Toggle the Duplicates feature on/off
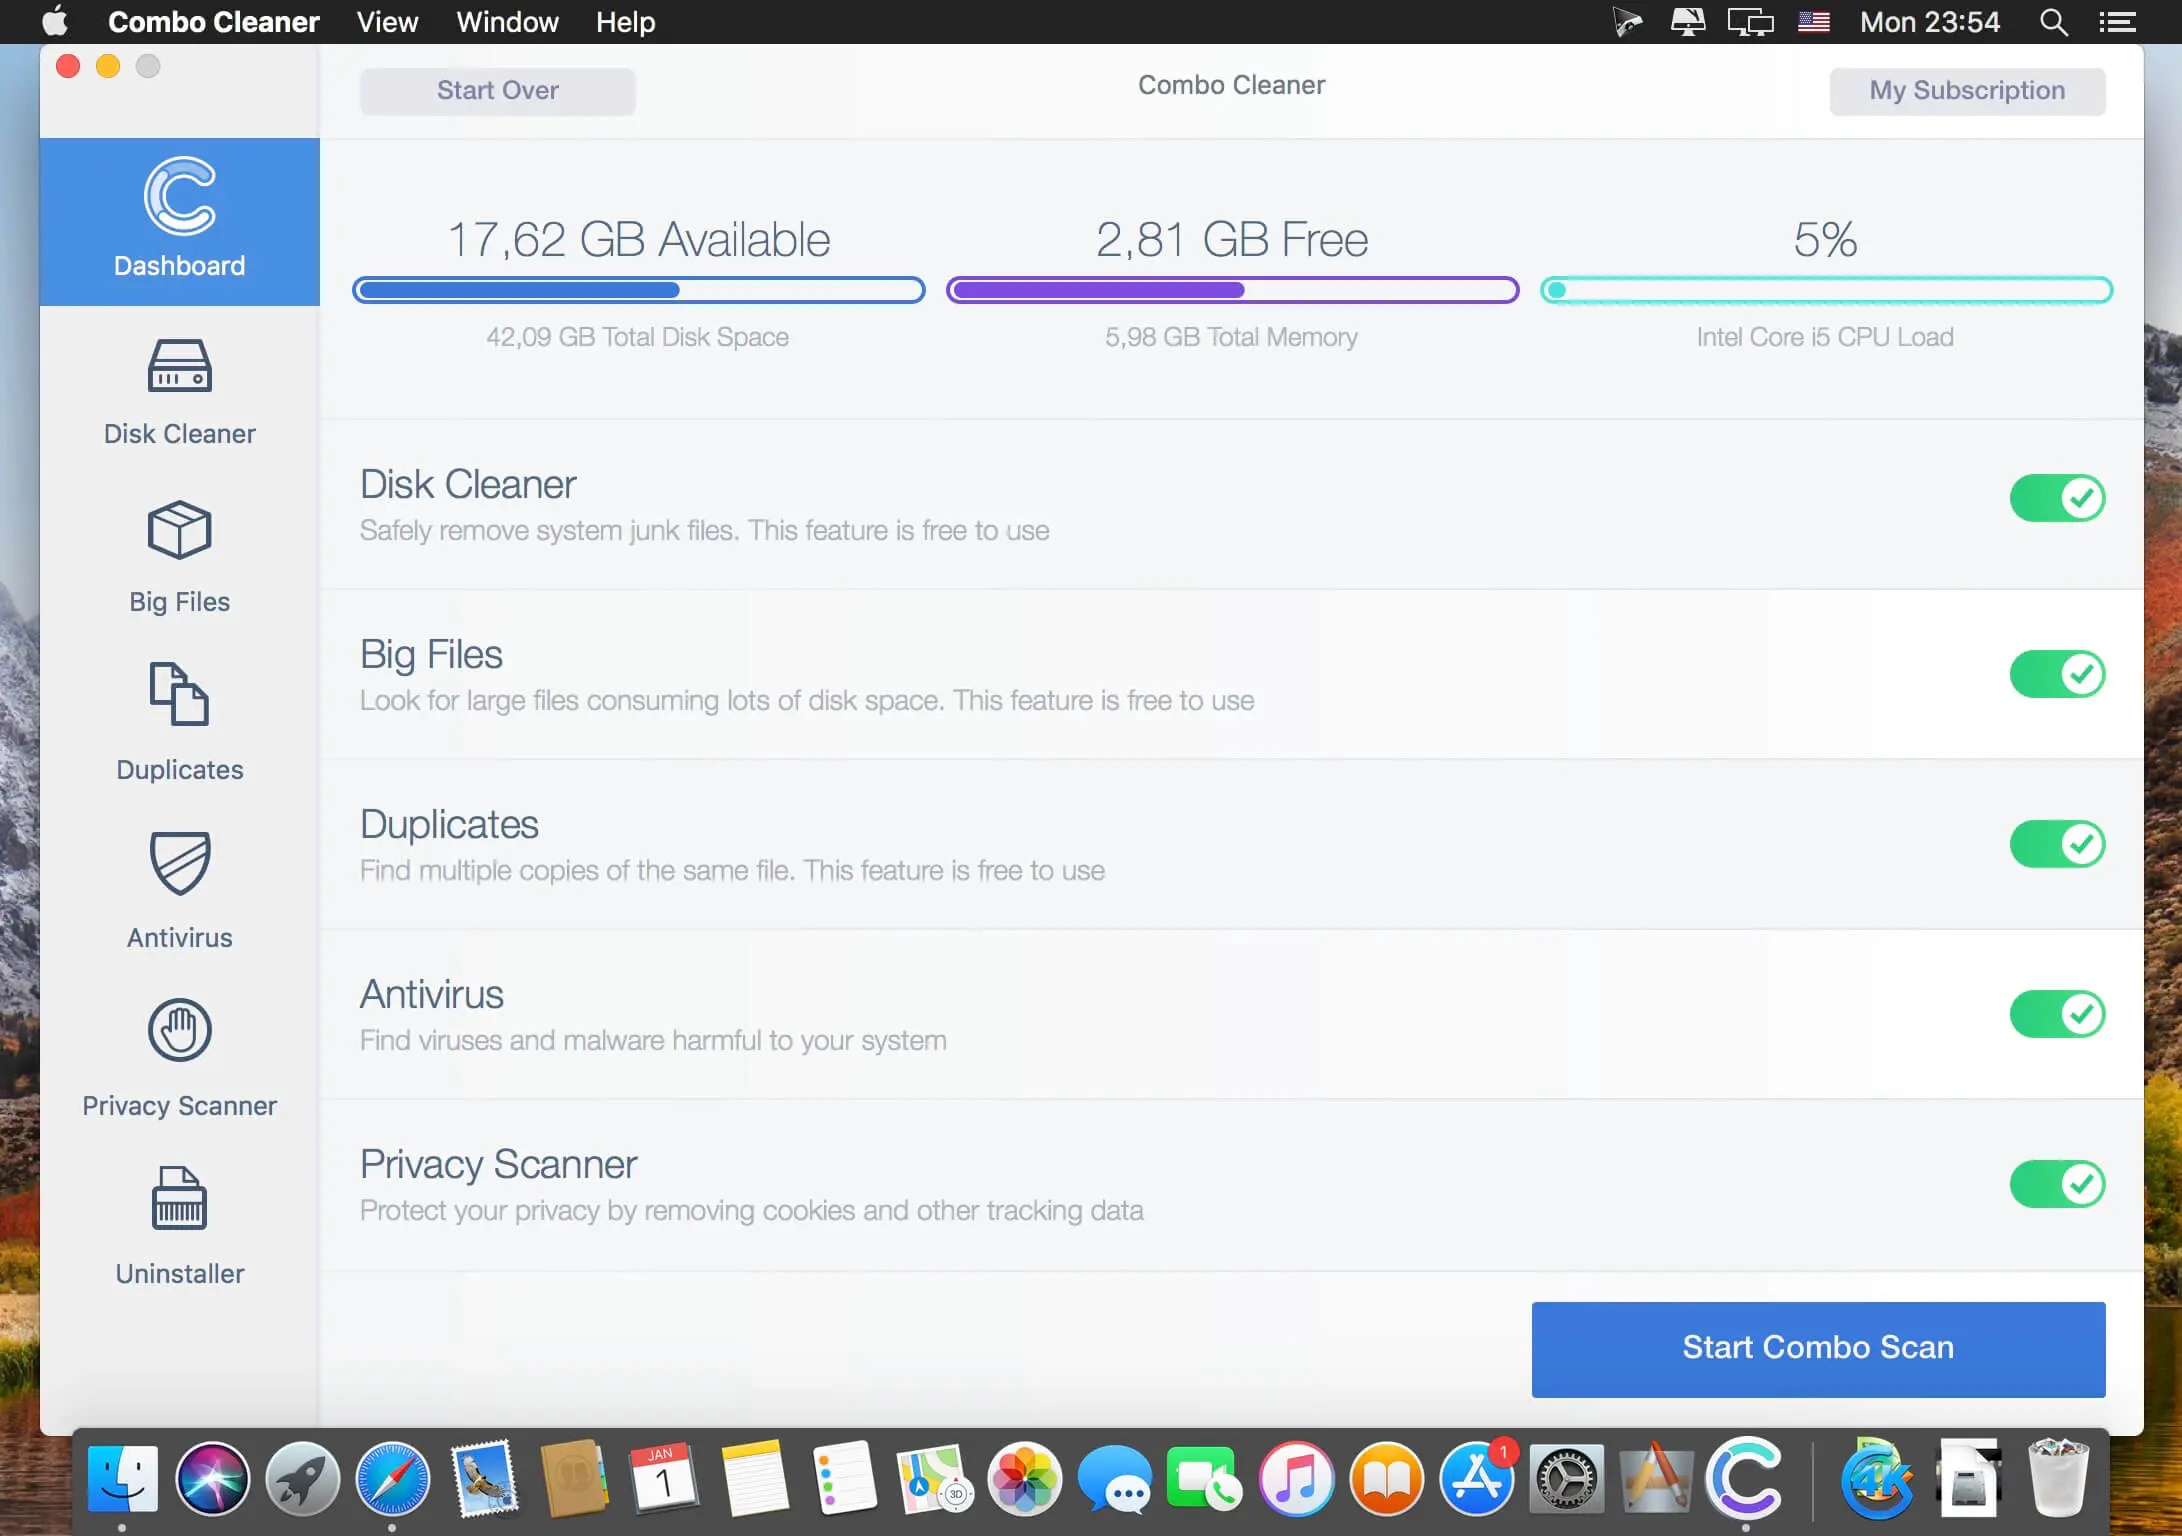The height and width of the screenshot is (1536, 2182). point(2056,844)
